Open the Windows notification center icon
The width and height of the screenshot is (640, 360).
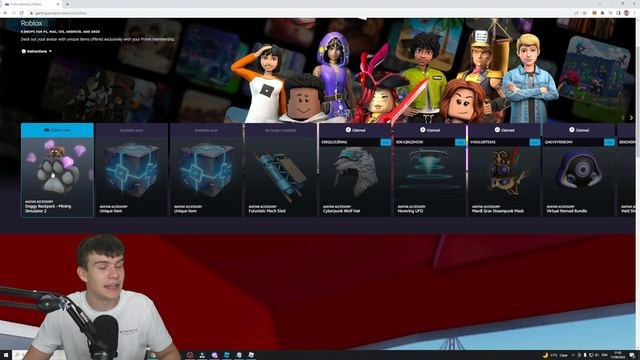point(632,355)
